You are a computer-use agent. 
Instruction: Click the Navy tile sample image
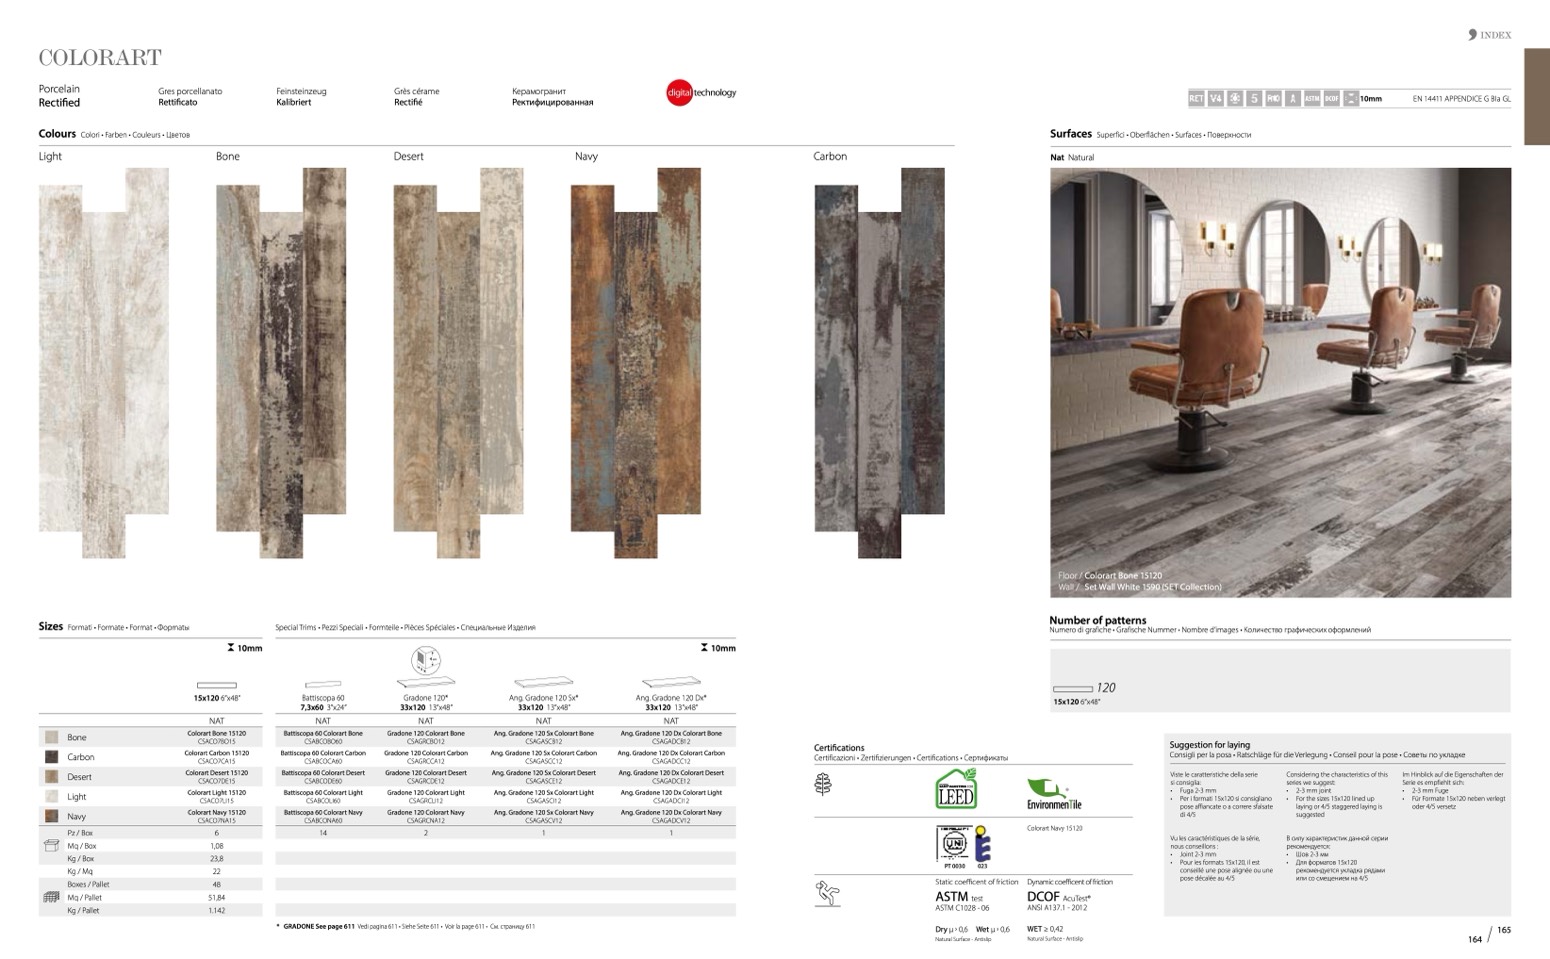coord(635,362)
